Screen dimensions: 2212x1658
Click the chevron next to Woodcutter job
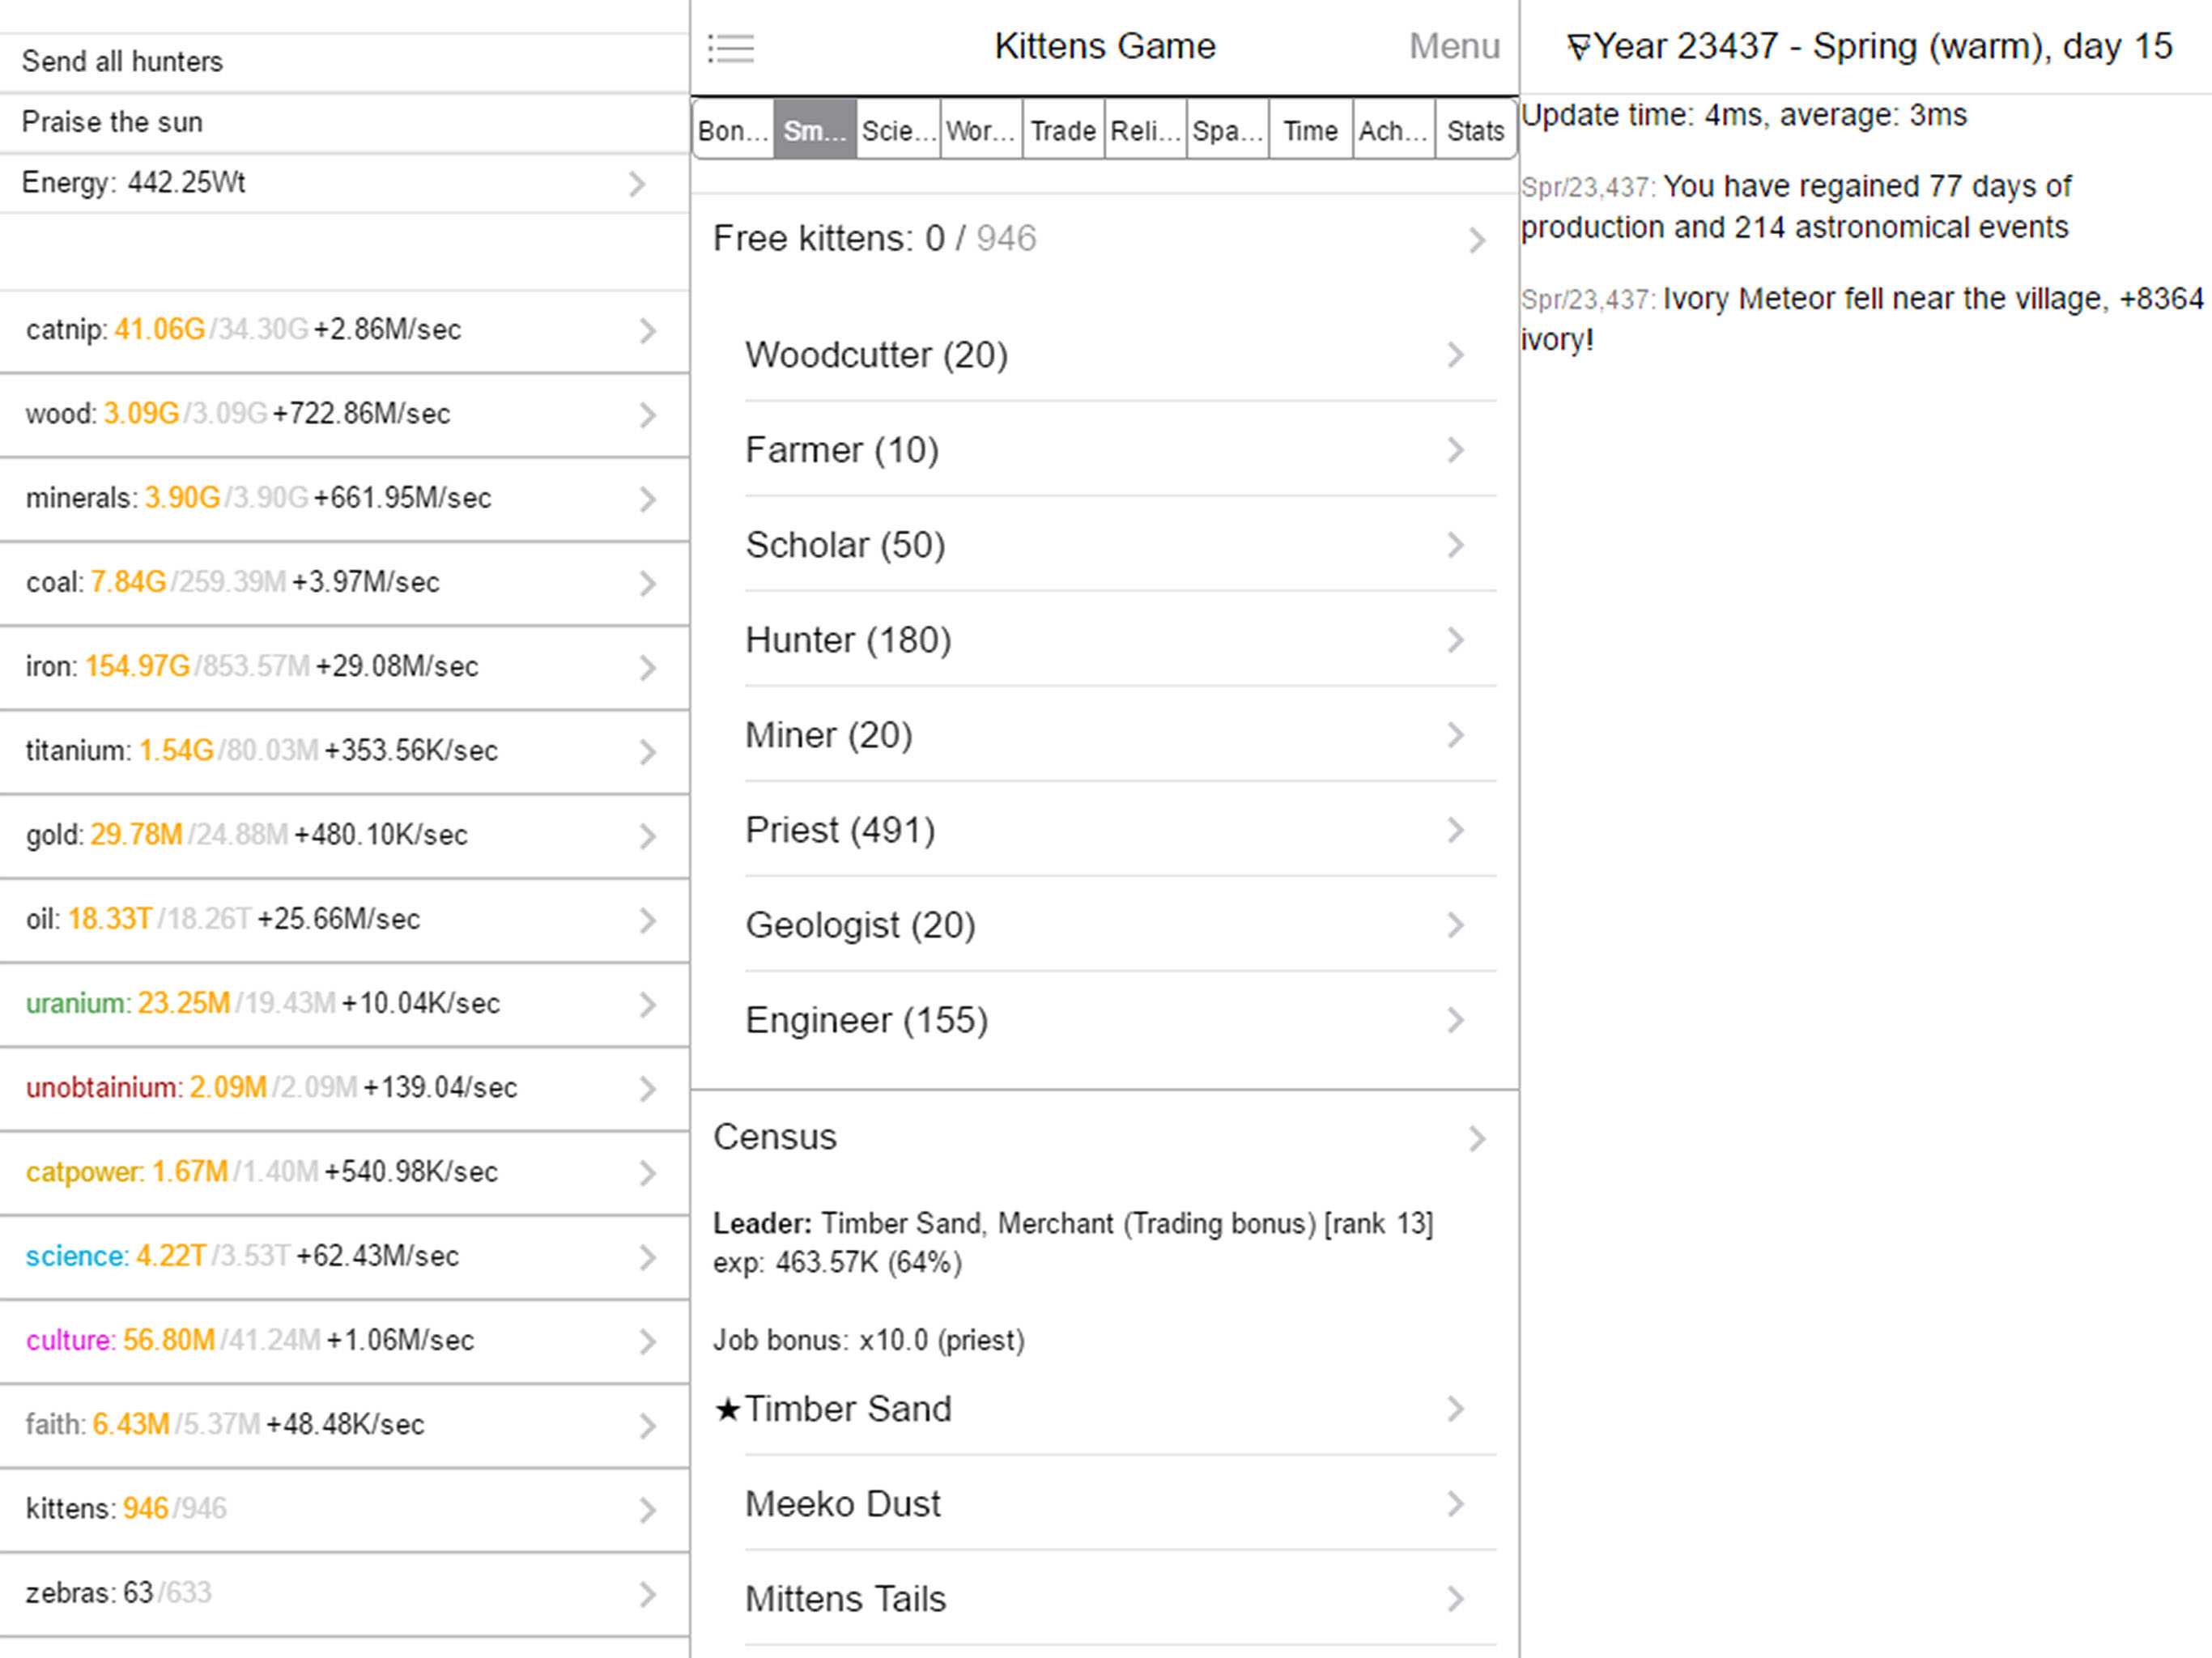click(1455, 355)
